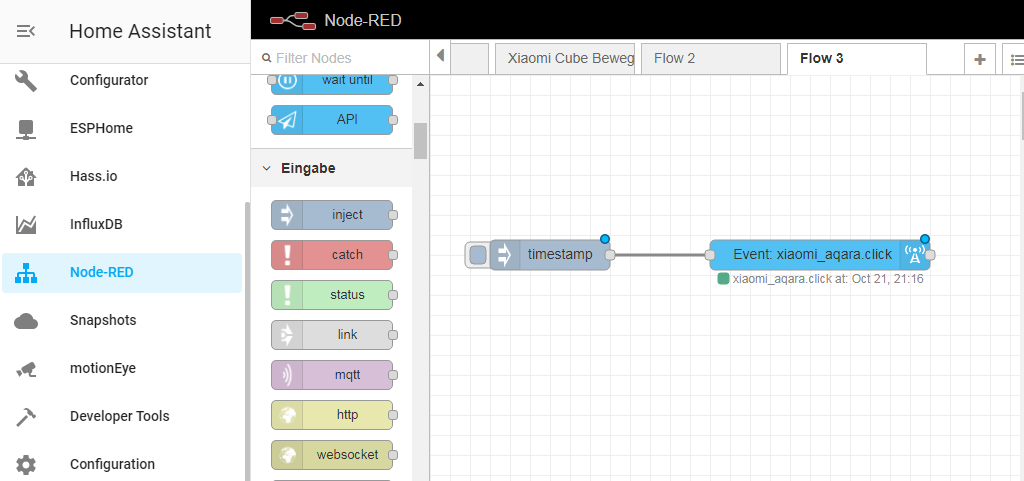Open the partially hidden first flow tab
The image size is (1024, 481).
pyautogui.click(x=470, y=59)
